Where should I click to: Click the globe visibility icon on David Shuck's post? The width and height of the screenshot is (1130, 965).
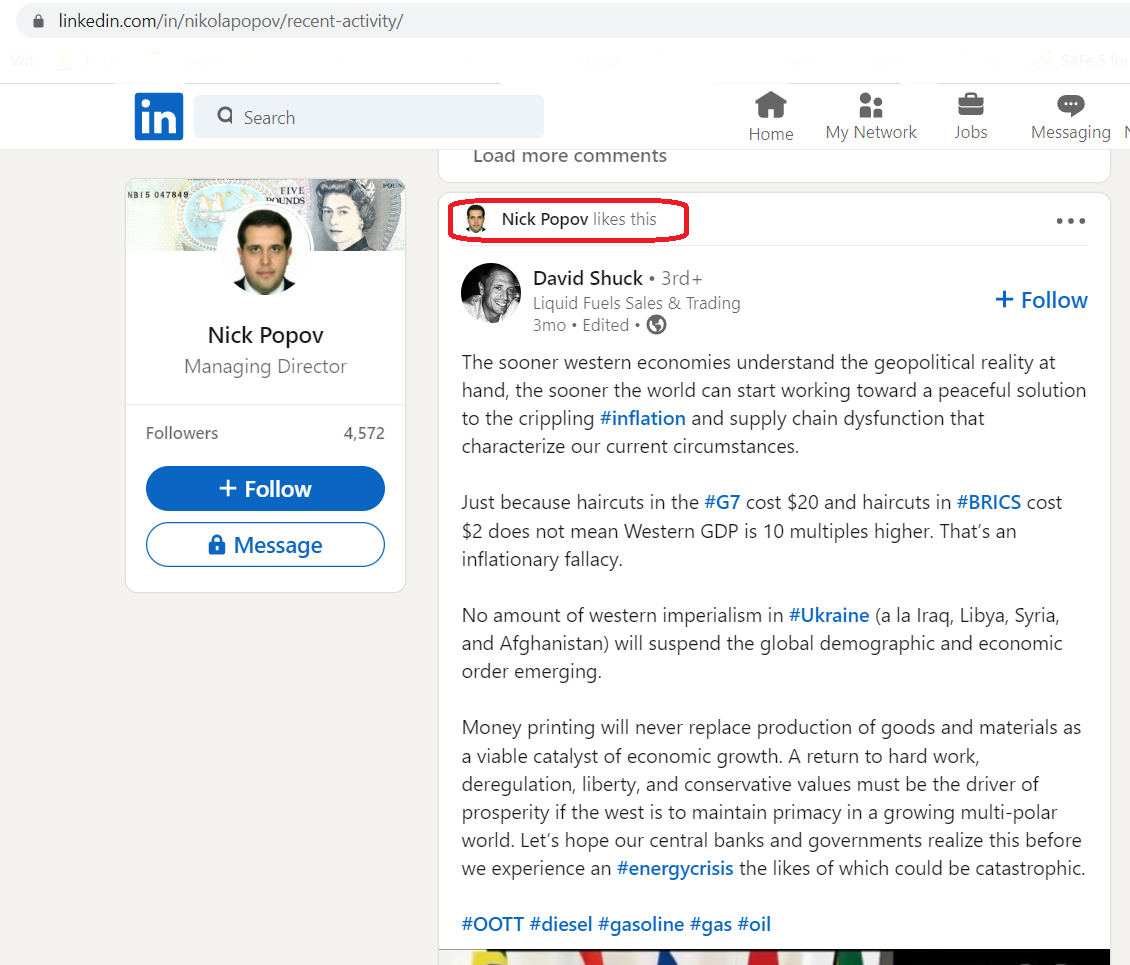[x=656, y=325]
